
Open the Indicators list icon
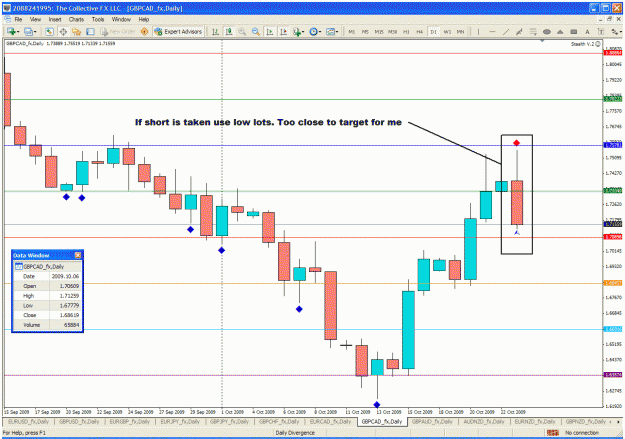pyautogui.click(x=297, y=31)
